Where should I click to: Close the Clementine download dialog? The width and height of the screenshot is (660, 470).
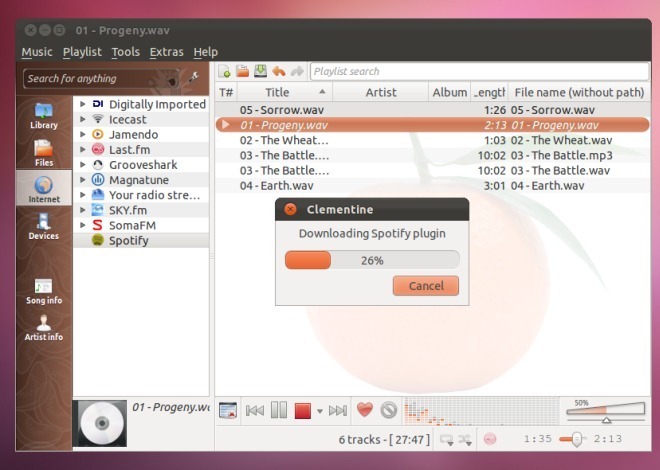(290, 209)
